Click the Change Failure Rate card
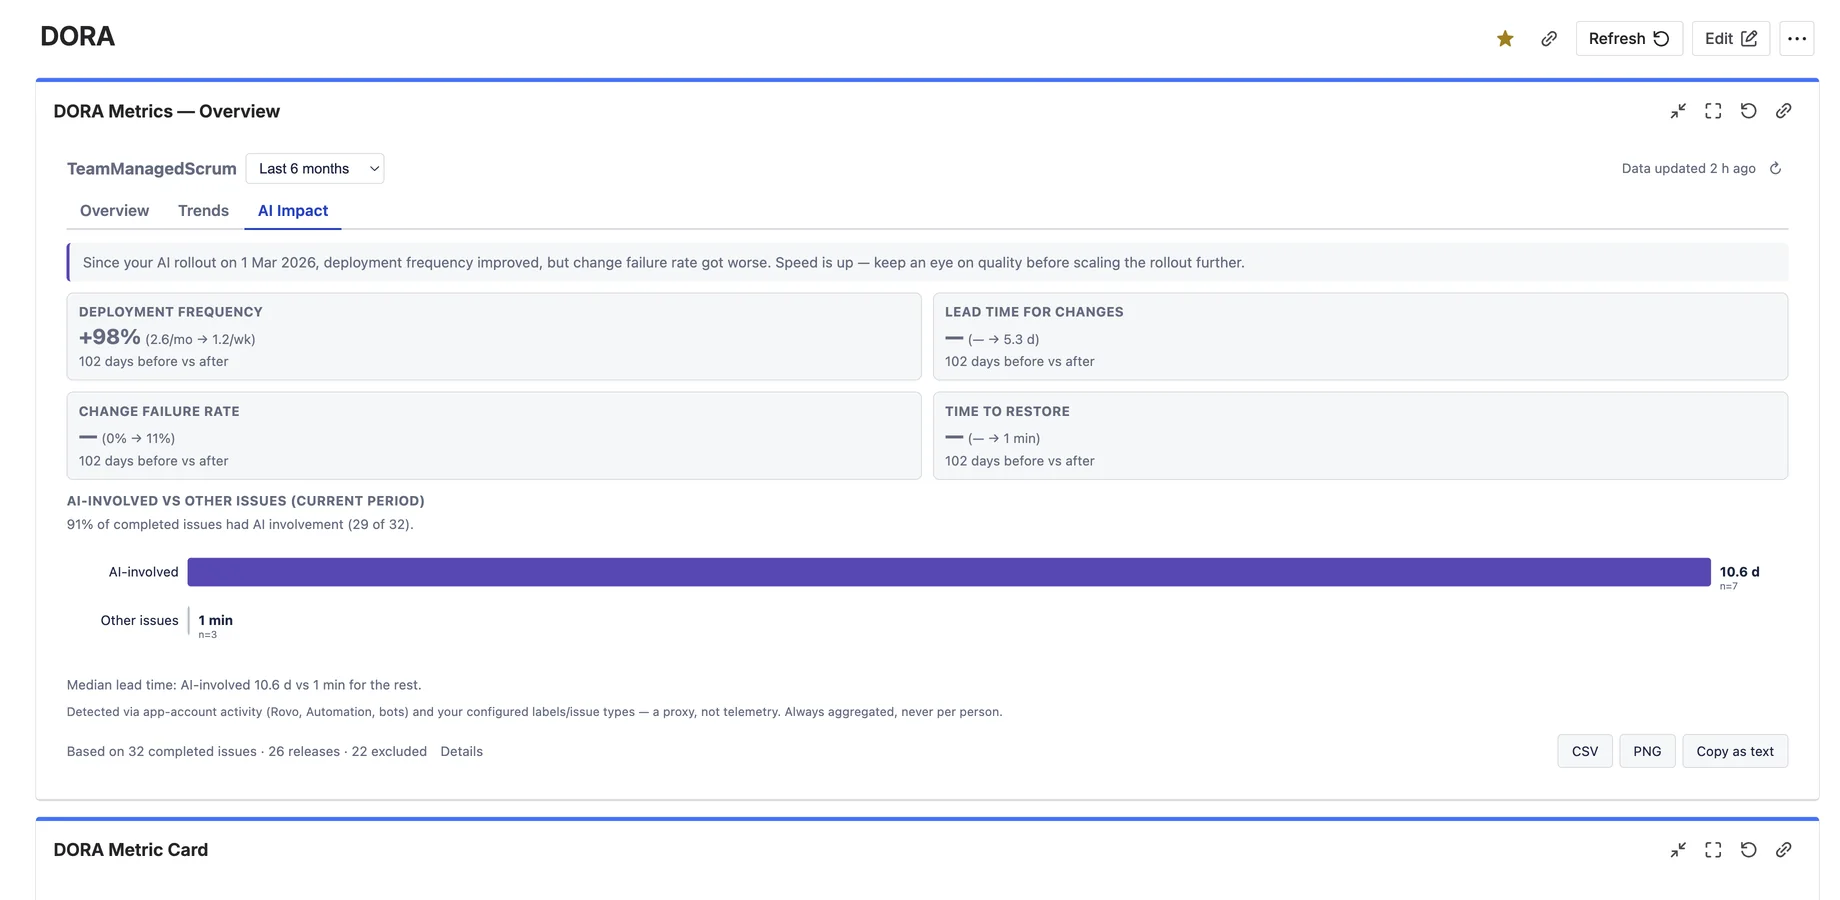Viewport: 1840px width, 900px height. 494,436
